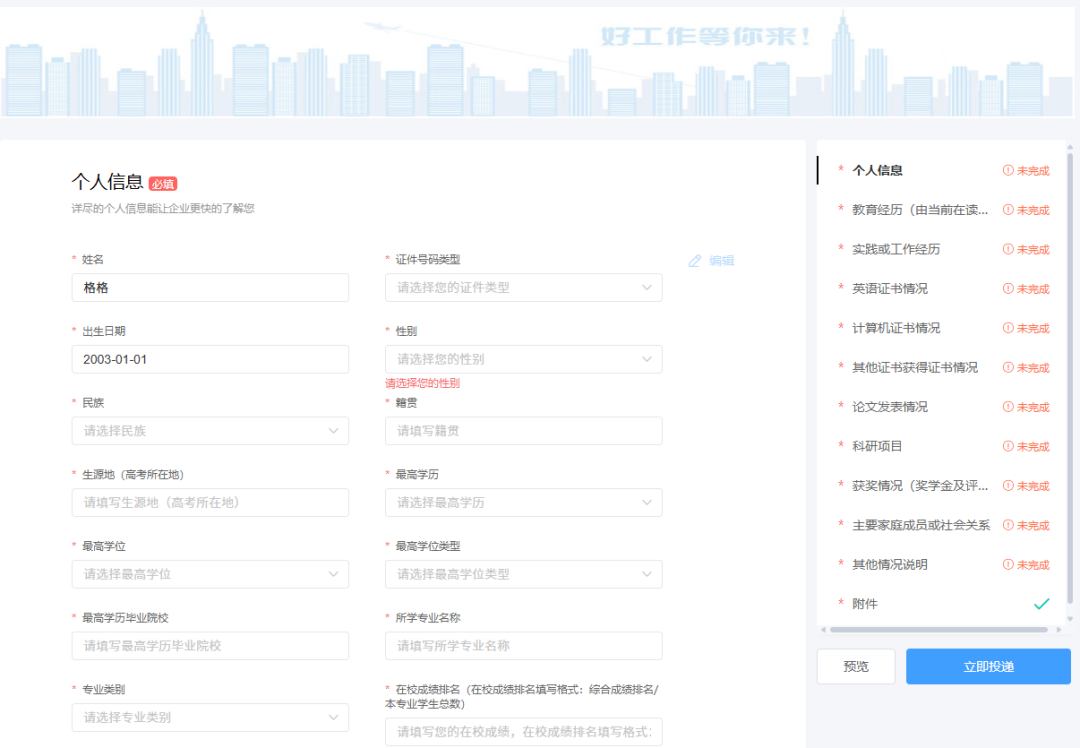
Task: Click the 姓名 input field
Action: (x=210, y=288)
